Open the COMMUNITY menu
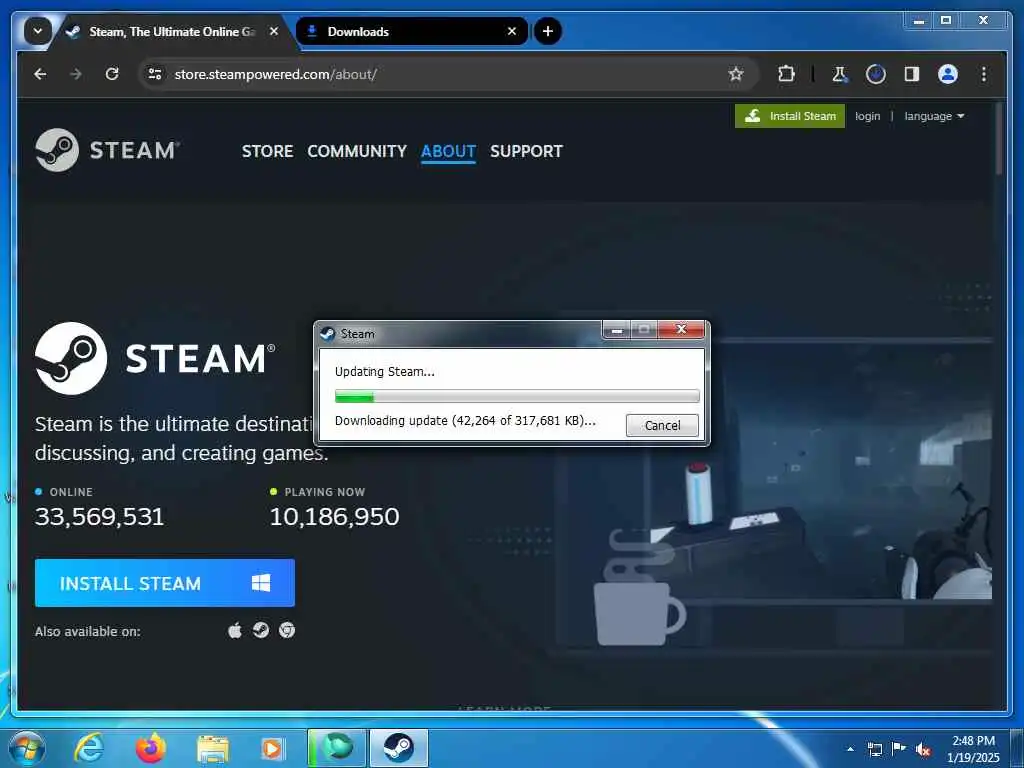Image resolution: width=1024 pixels, height=768 pixels. pos(357,151)
